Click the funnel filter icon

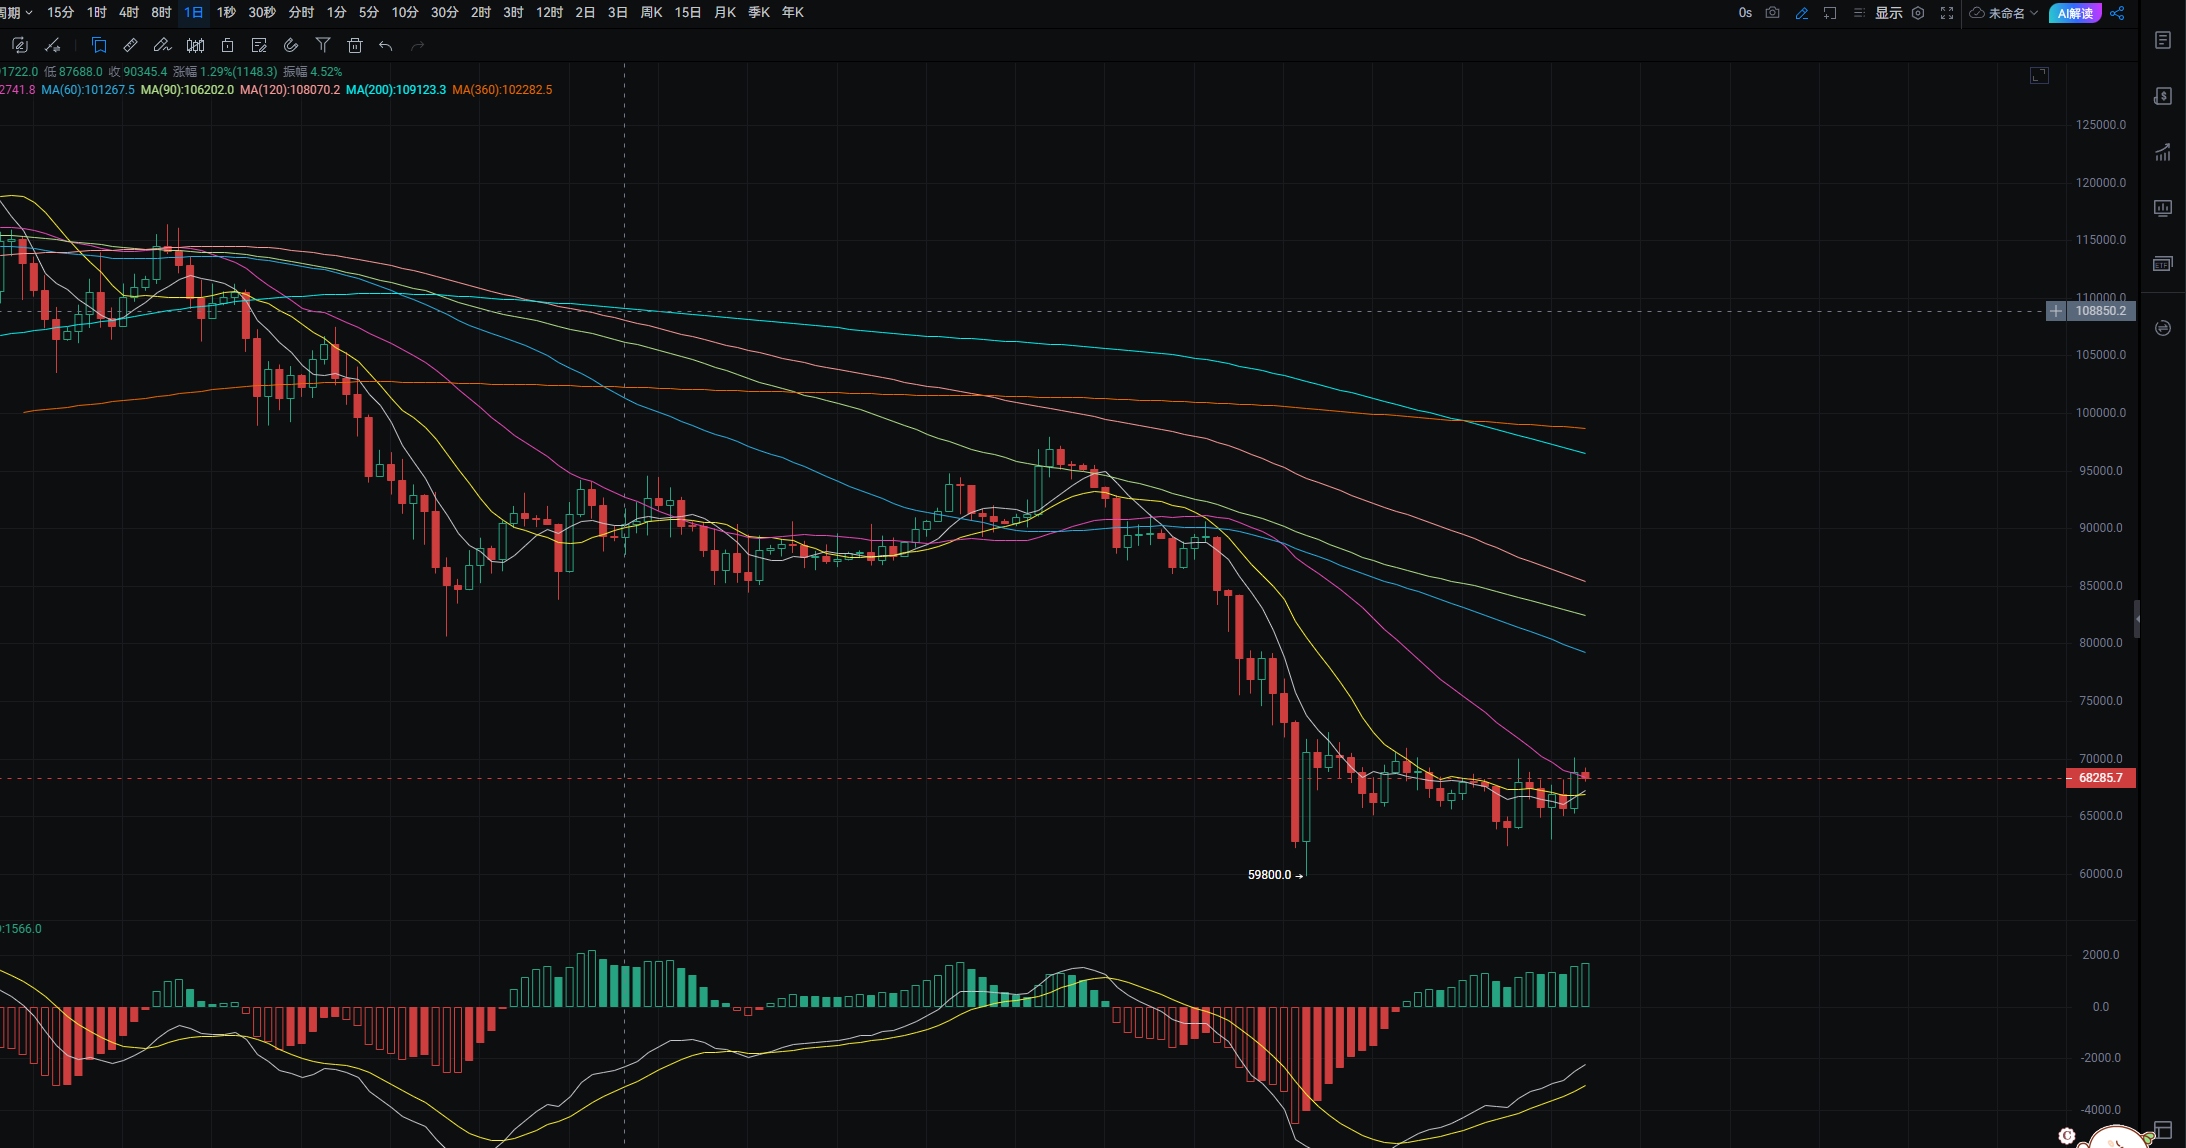tap(322, 45)
